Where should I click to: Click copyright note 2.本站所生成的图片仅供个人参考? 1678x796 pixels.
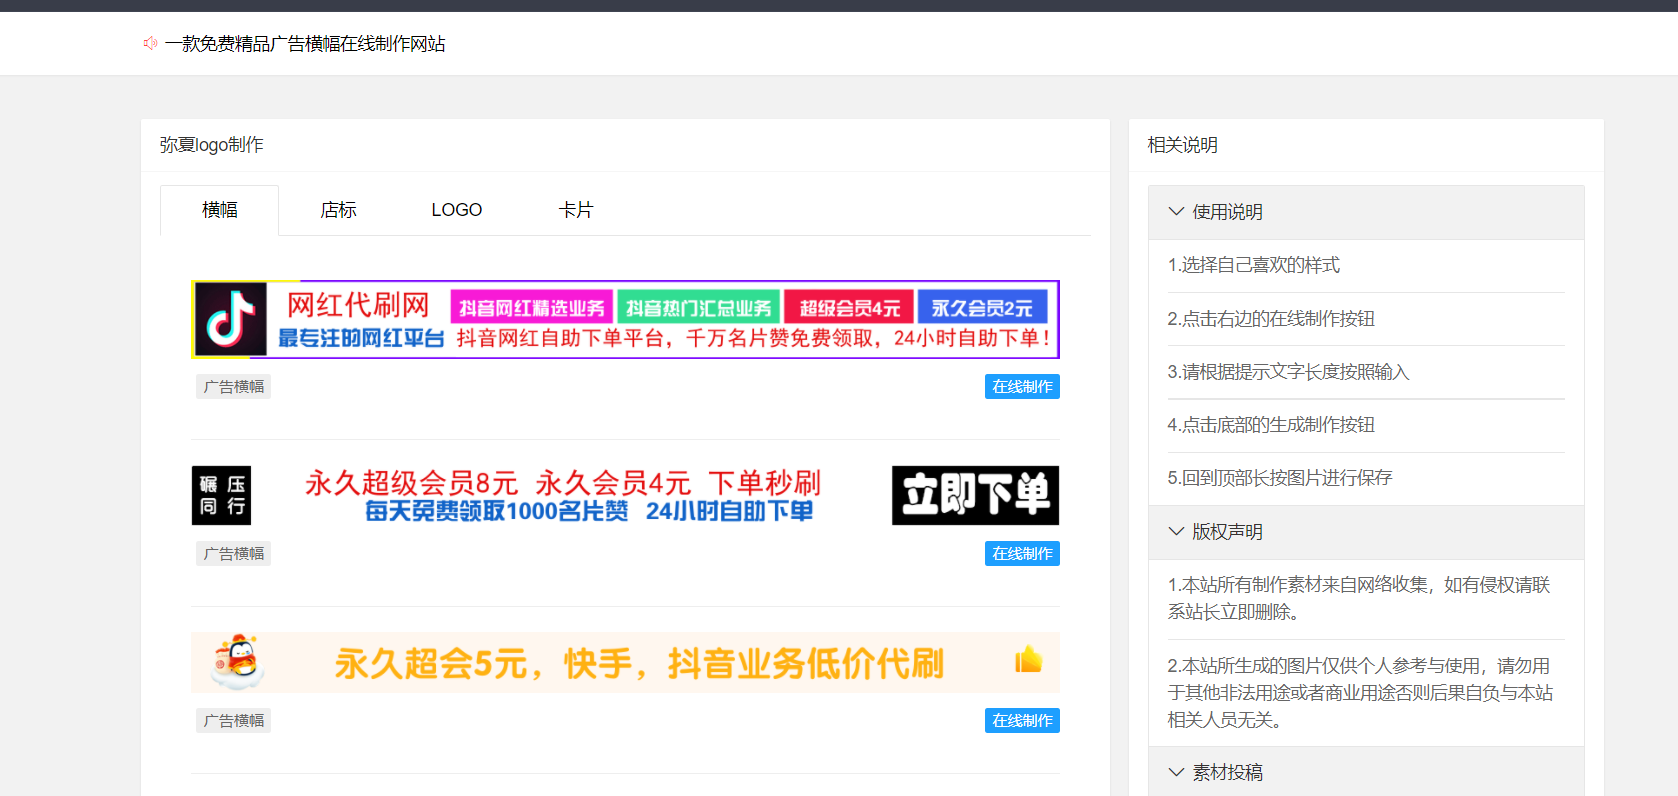1360,693
